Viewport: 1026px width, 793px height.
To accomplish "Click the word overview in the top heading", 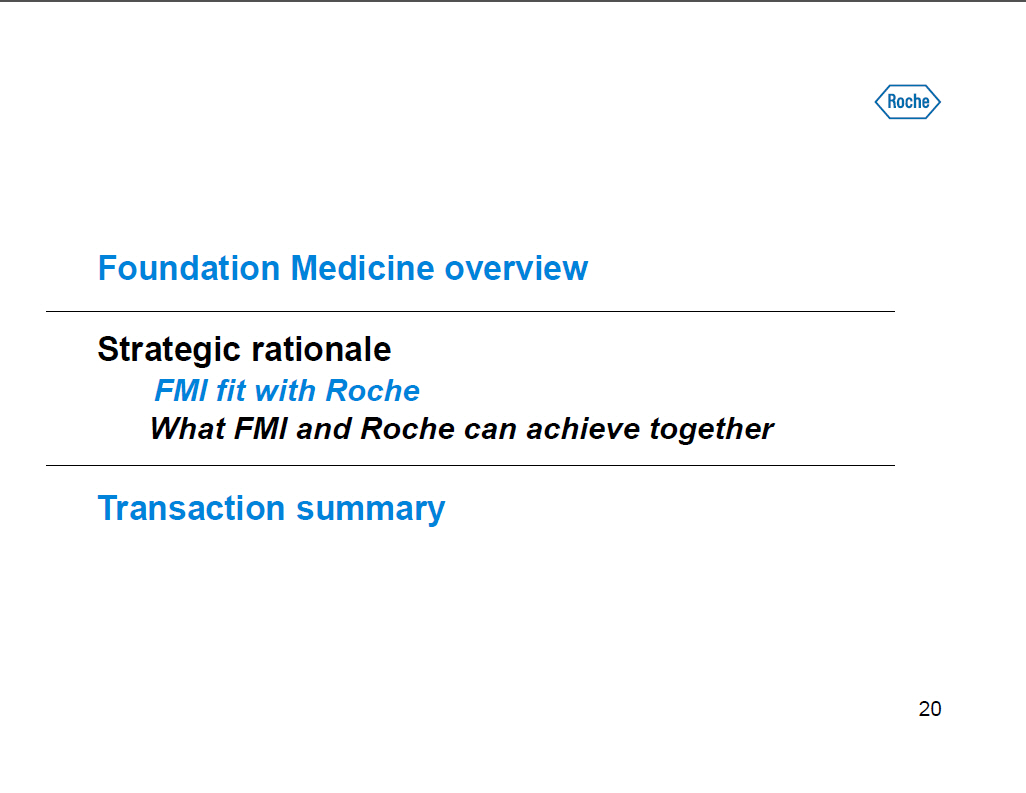I will [516, 269].
